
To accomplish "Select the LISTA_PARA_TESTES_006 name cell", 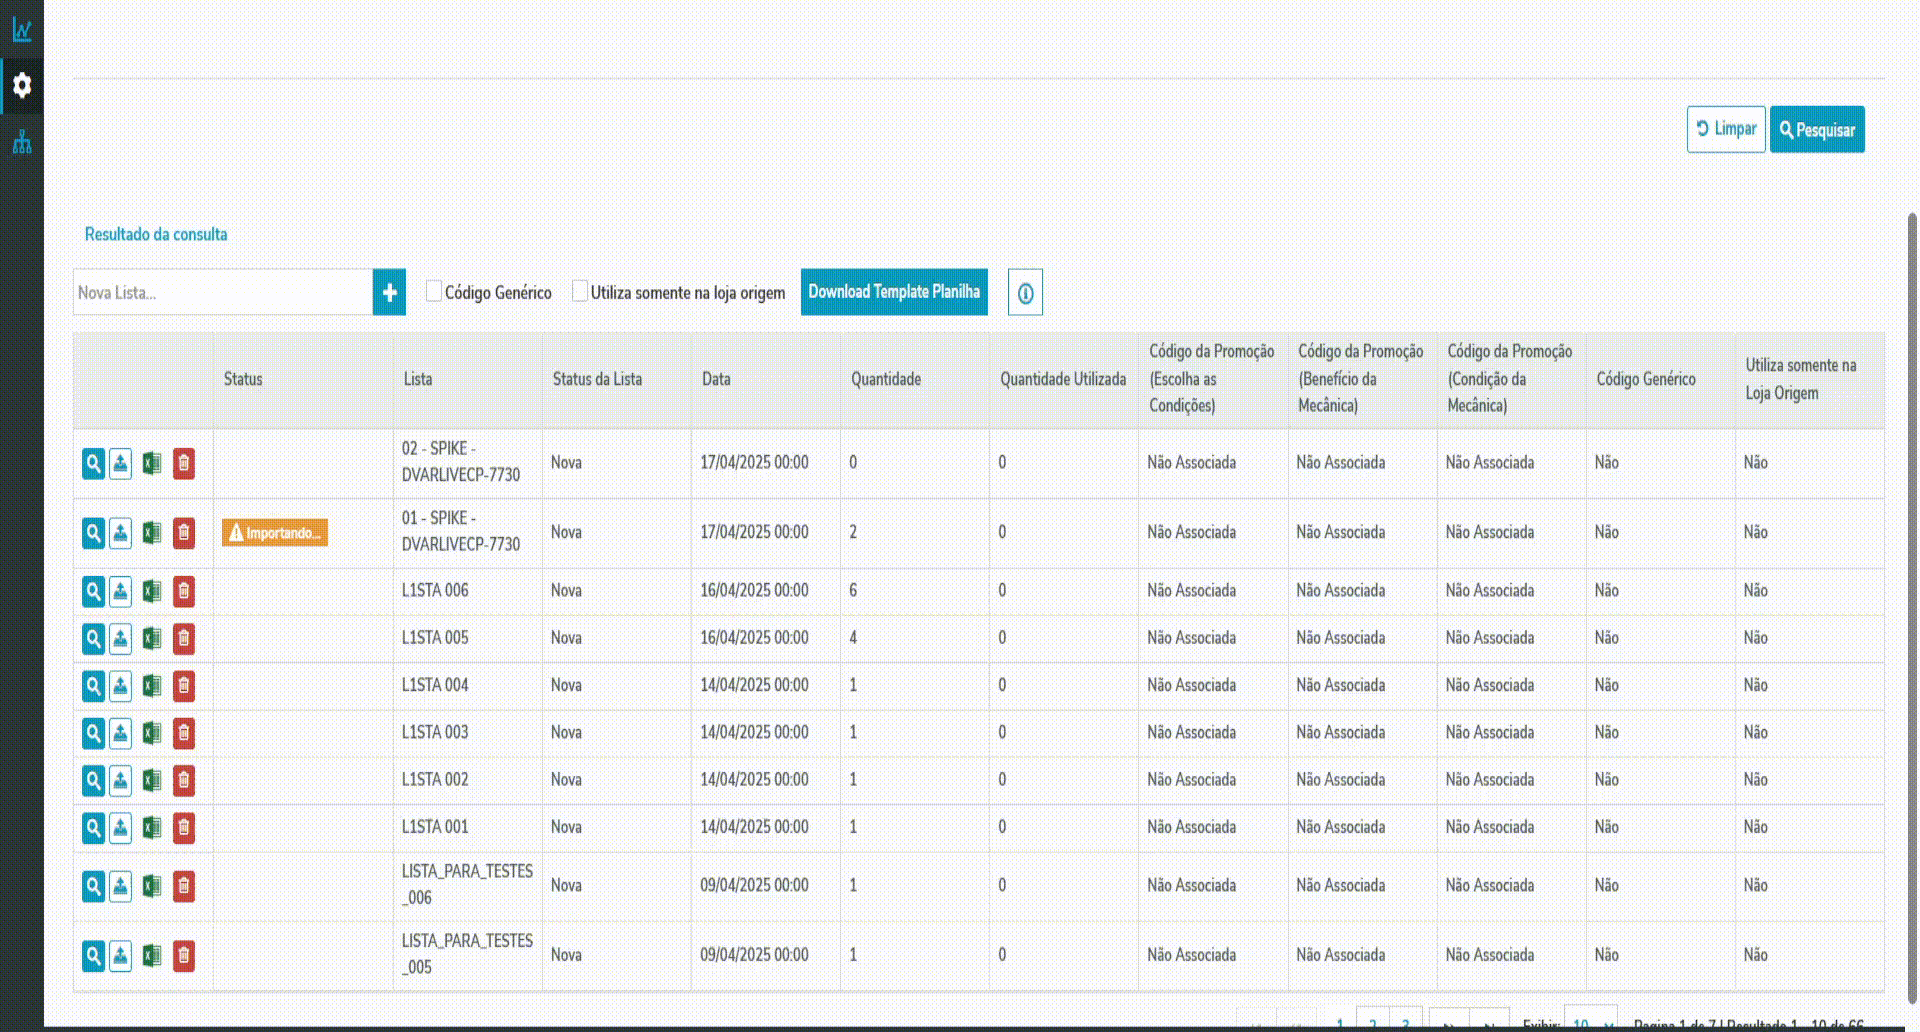I will 467,885.
